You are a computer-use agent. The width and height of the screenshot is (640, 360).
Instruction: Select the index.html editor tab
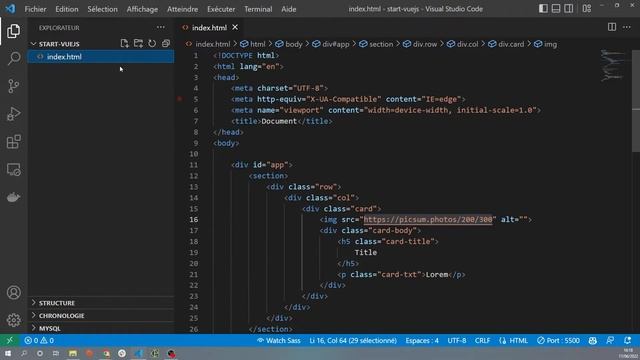(x=209, y=27)
